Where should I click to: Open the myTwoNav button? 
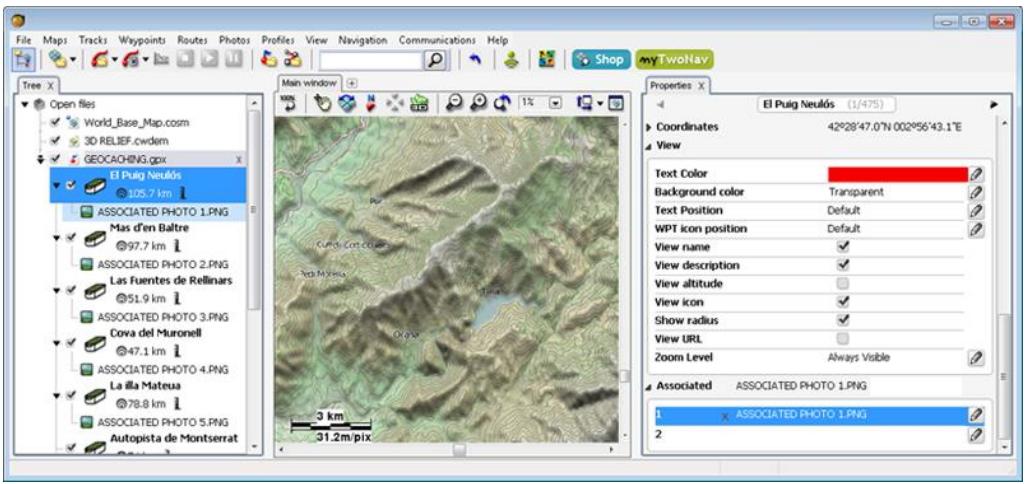coord(674,60)
